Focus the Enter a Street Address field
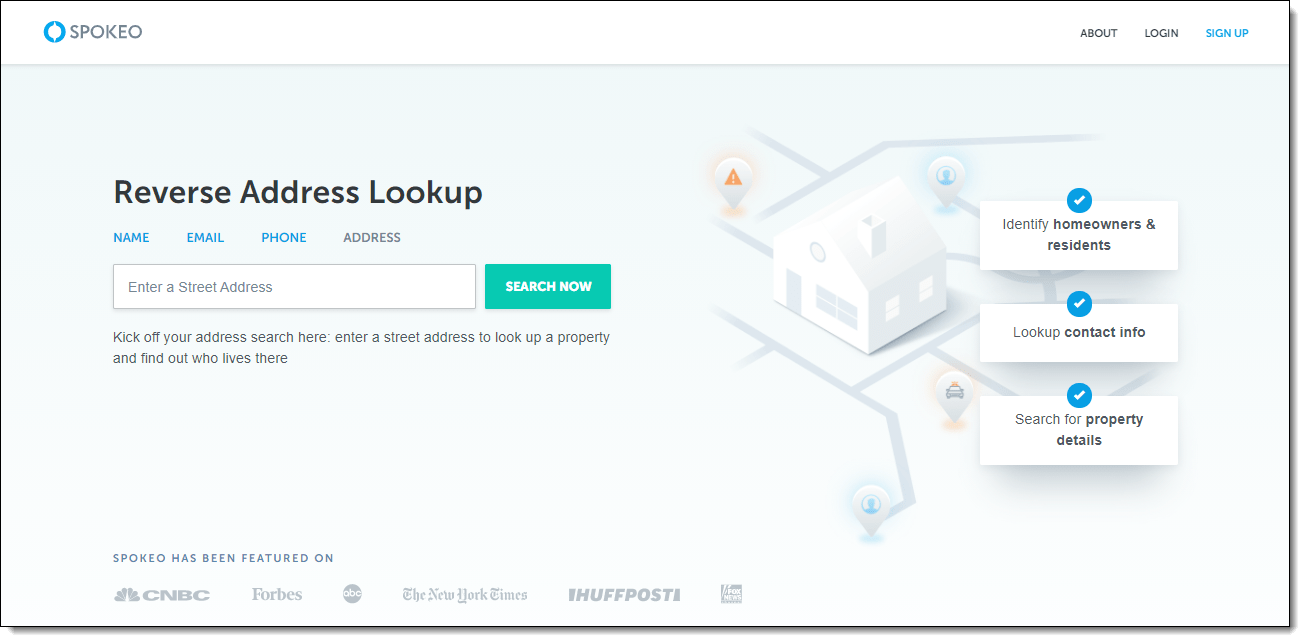This screenshot has height=642, width=1305. tap(294, 287)
